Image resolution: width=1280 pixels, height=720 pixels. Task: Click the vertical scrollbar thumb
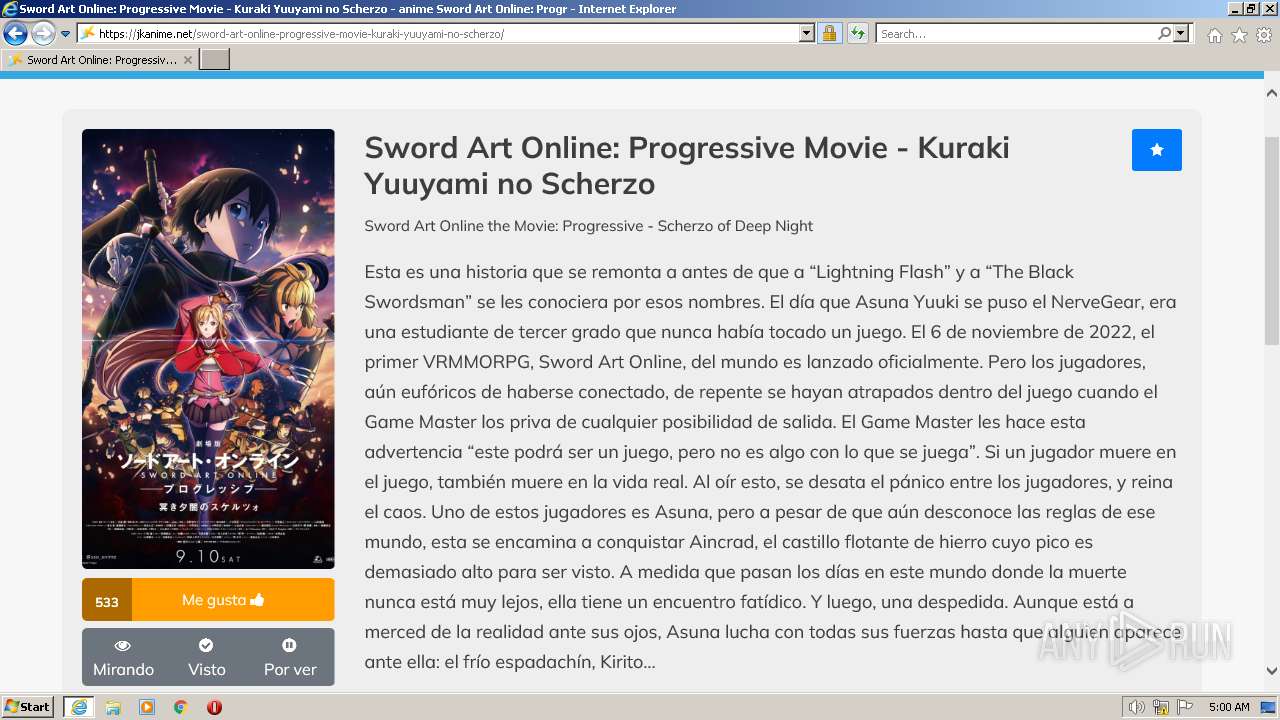1272,240
